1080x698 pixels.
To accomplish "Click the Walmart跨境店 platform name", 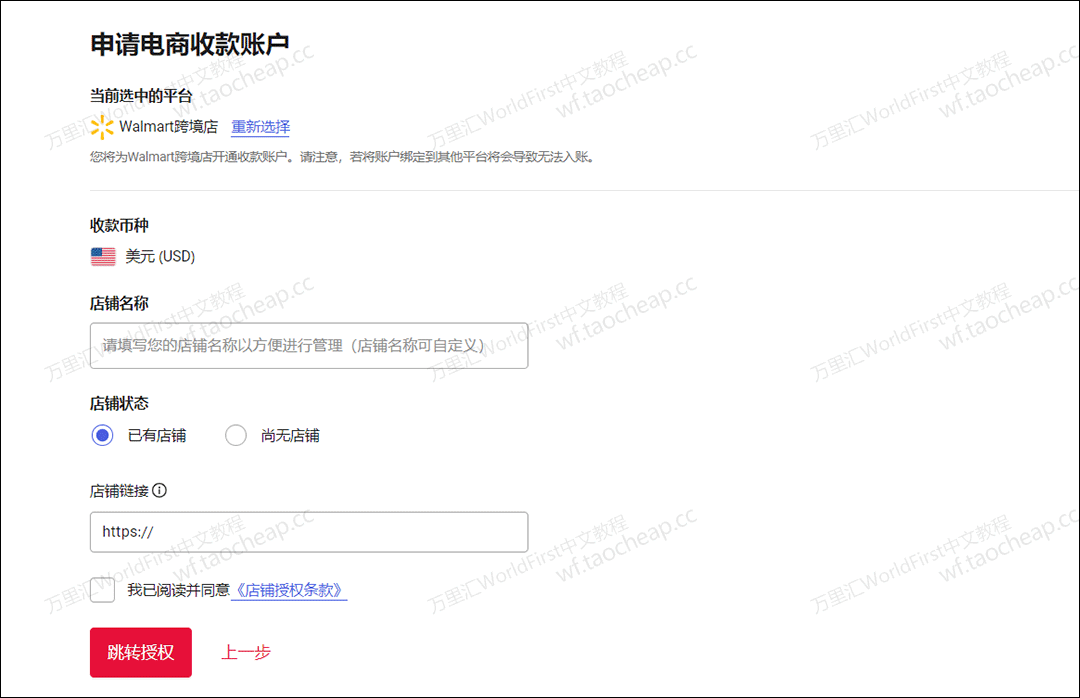I will [168, 127].
